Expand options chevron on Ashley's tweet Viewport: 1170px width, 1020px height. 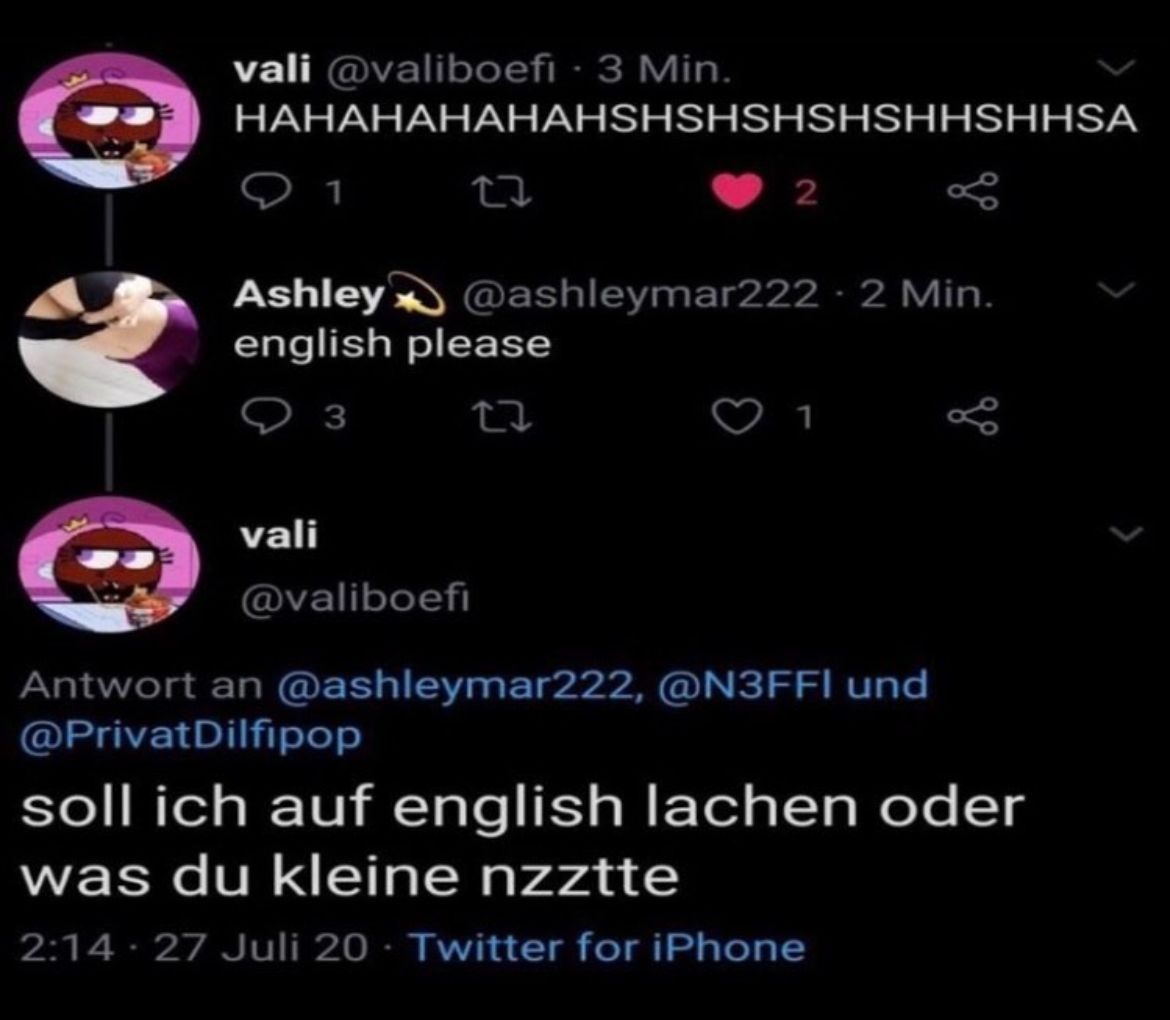click(x=1119, y=289)
